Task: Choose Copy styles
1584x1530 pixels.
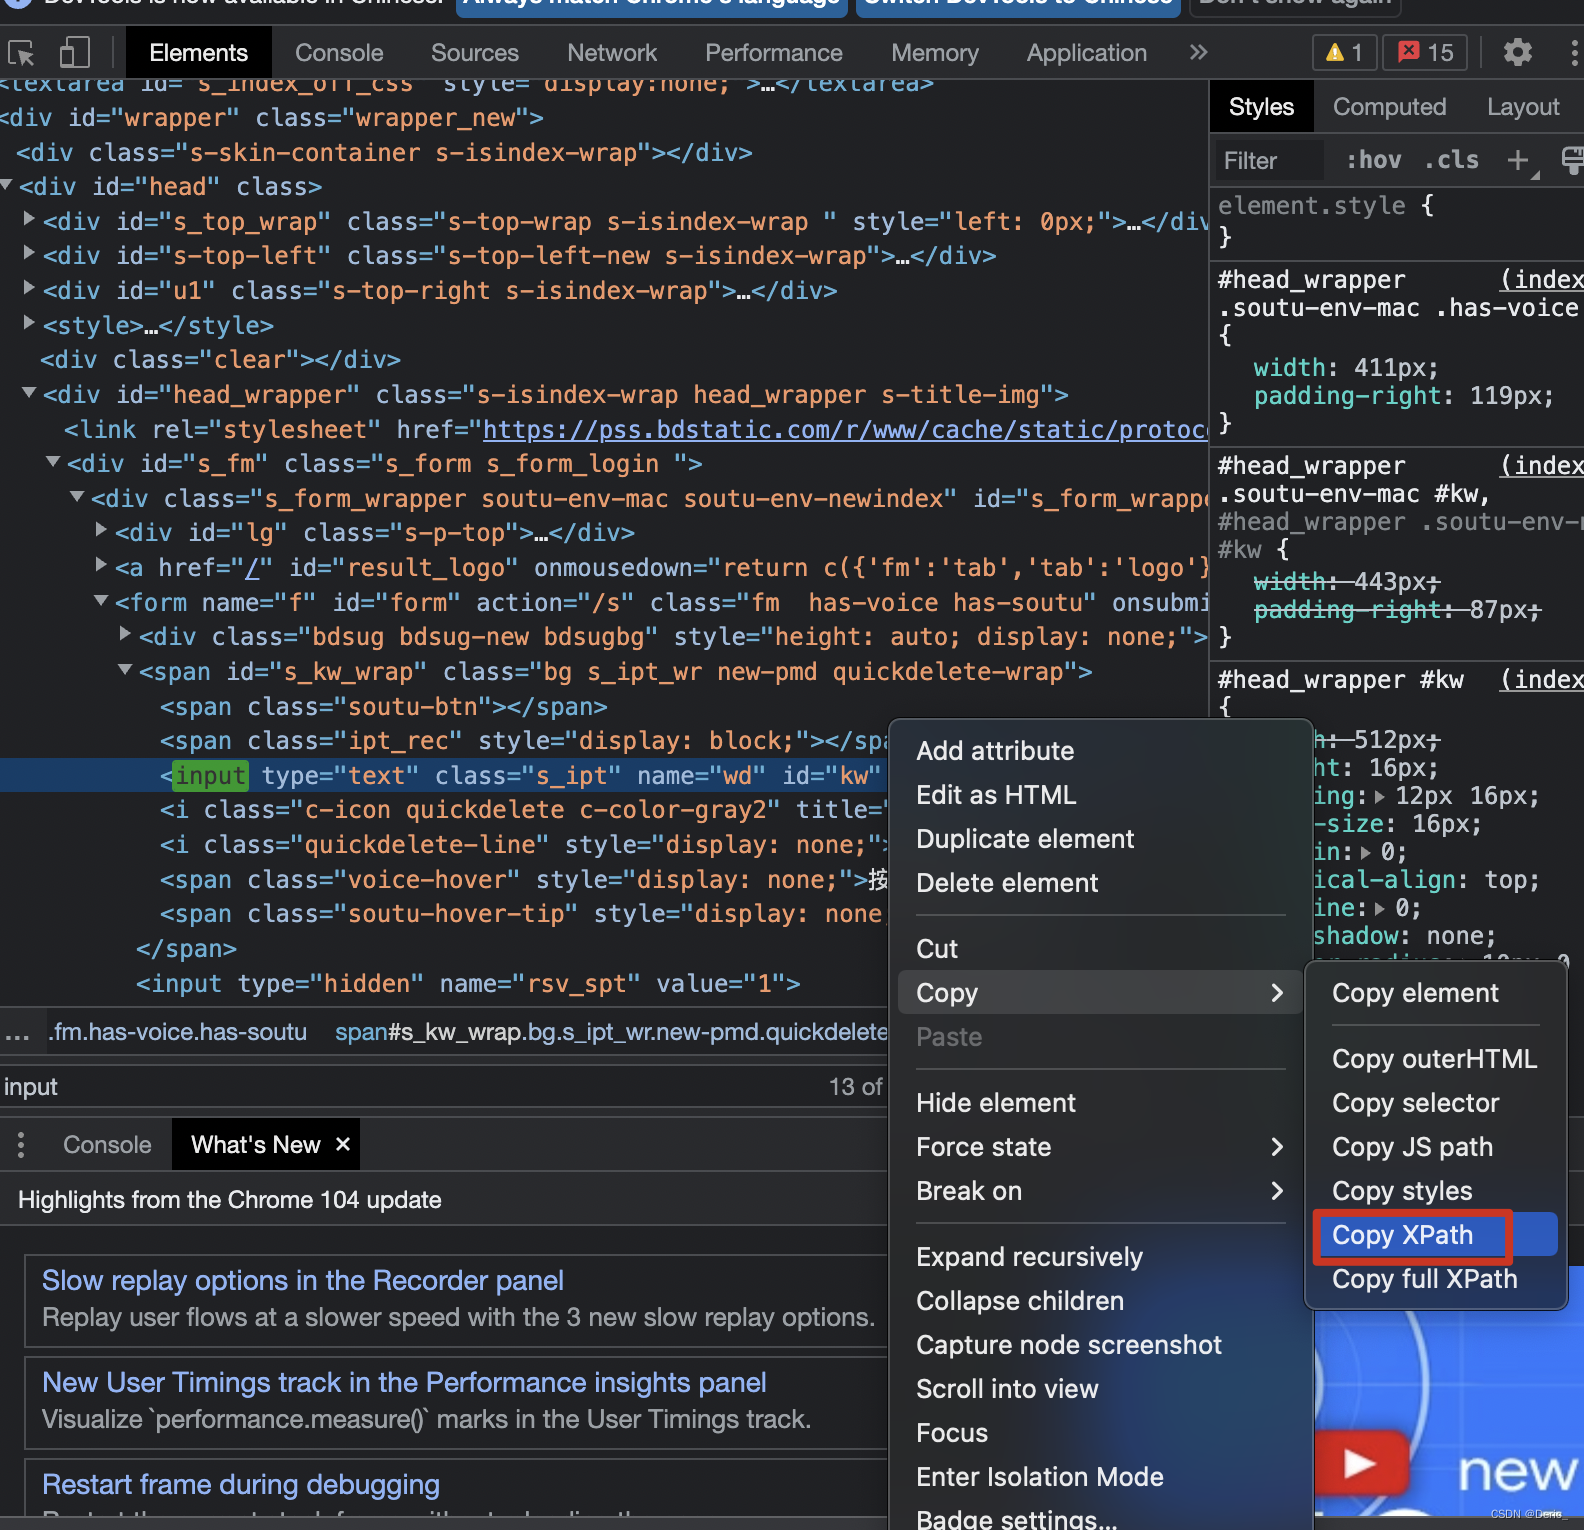Action: pyautogui.click(x=1436, y=1191)
